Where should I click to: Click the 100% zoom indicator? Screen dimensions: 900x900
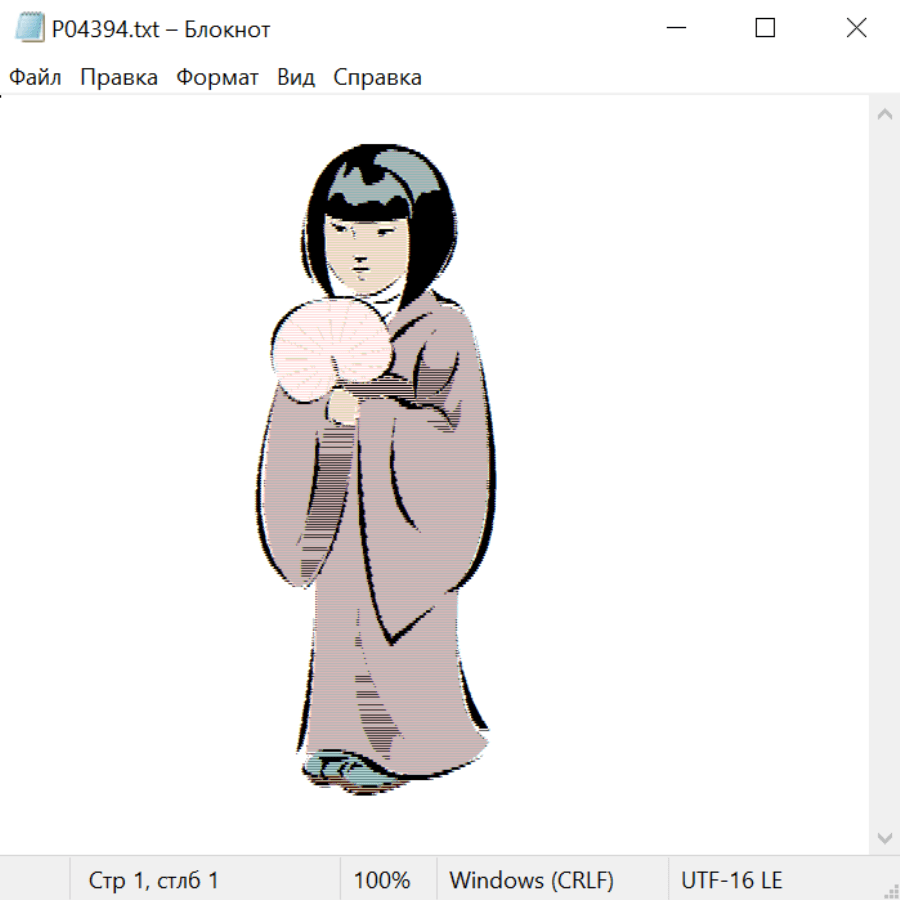click(x=382, y=880)
